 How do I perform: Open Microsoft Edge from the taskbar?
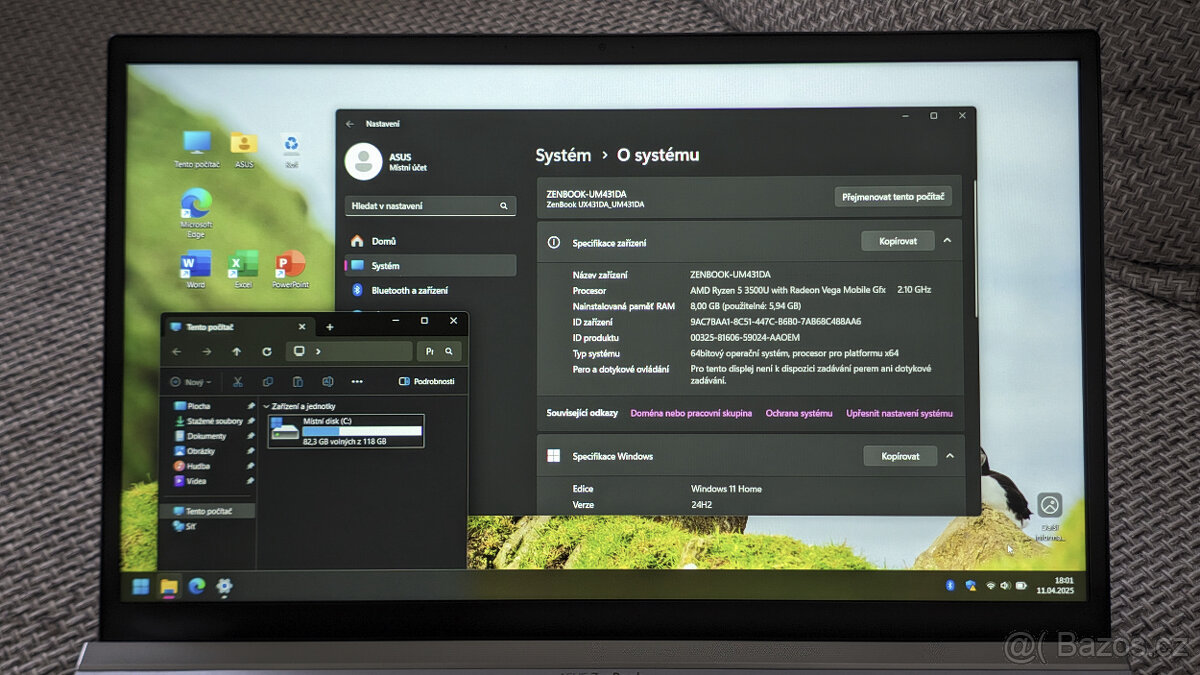click(196, 587)
